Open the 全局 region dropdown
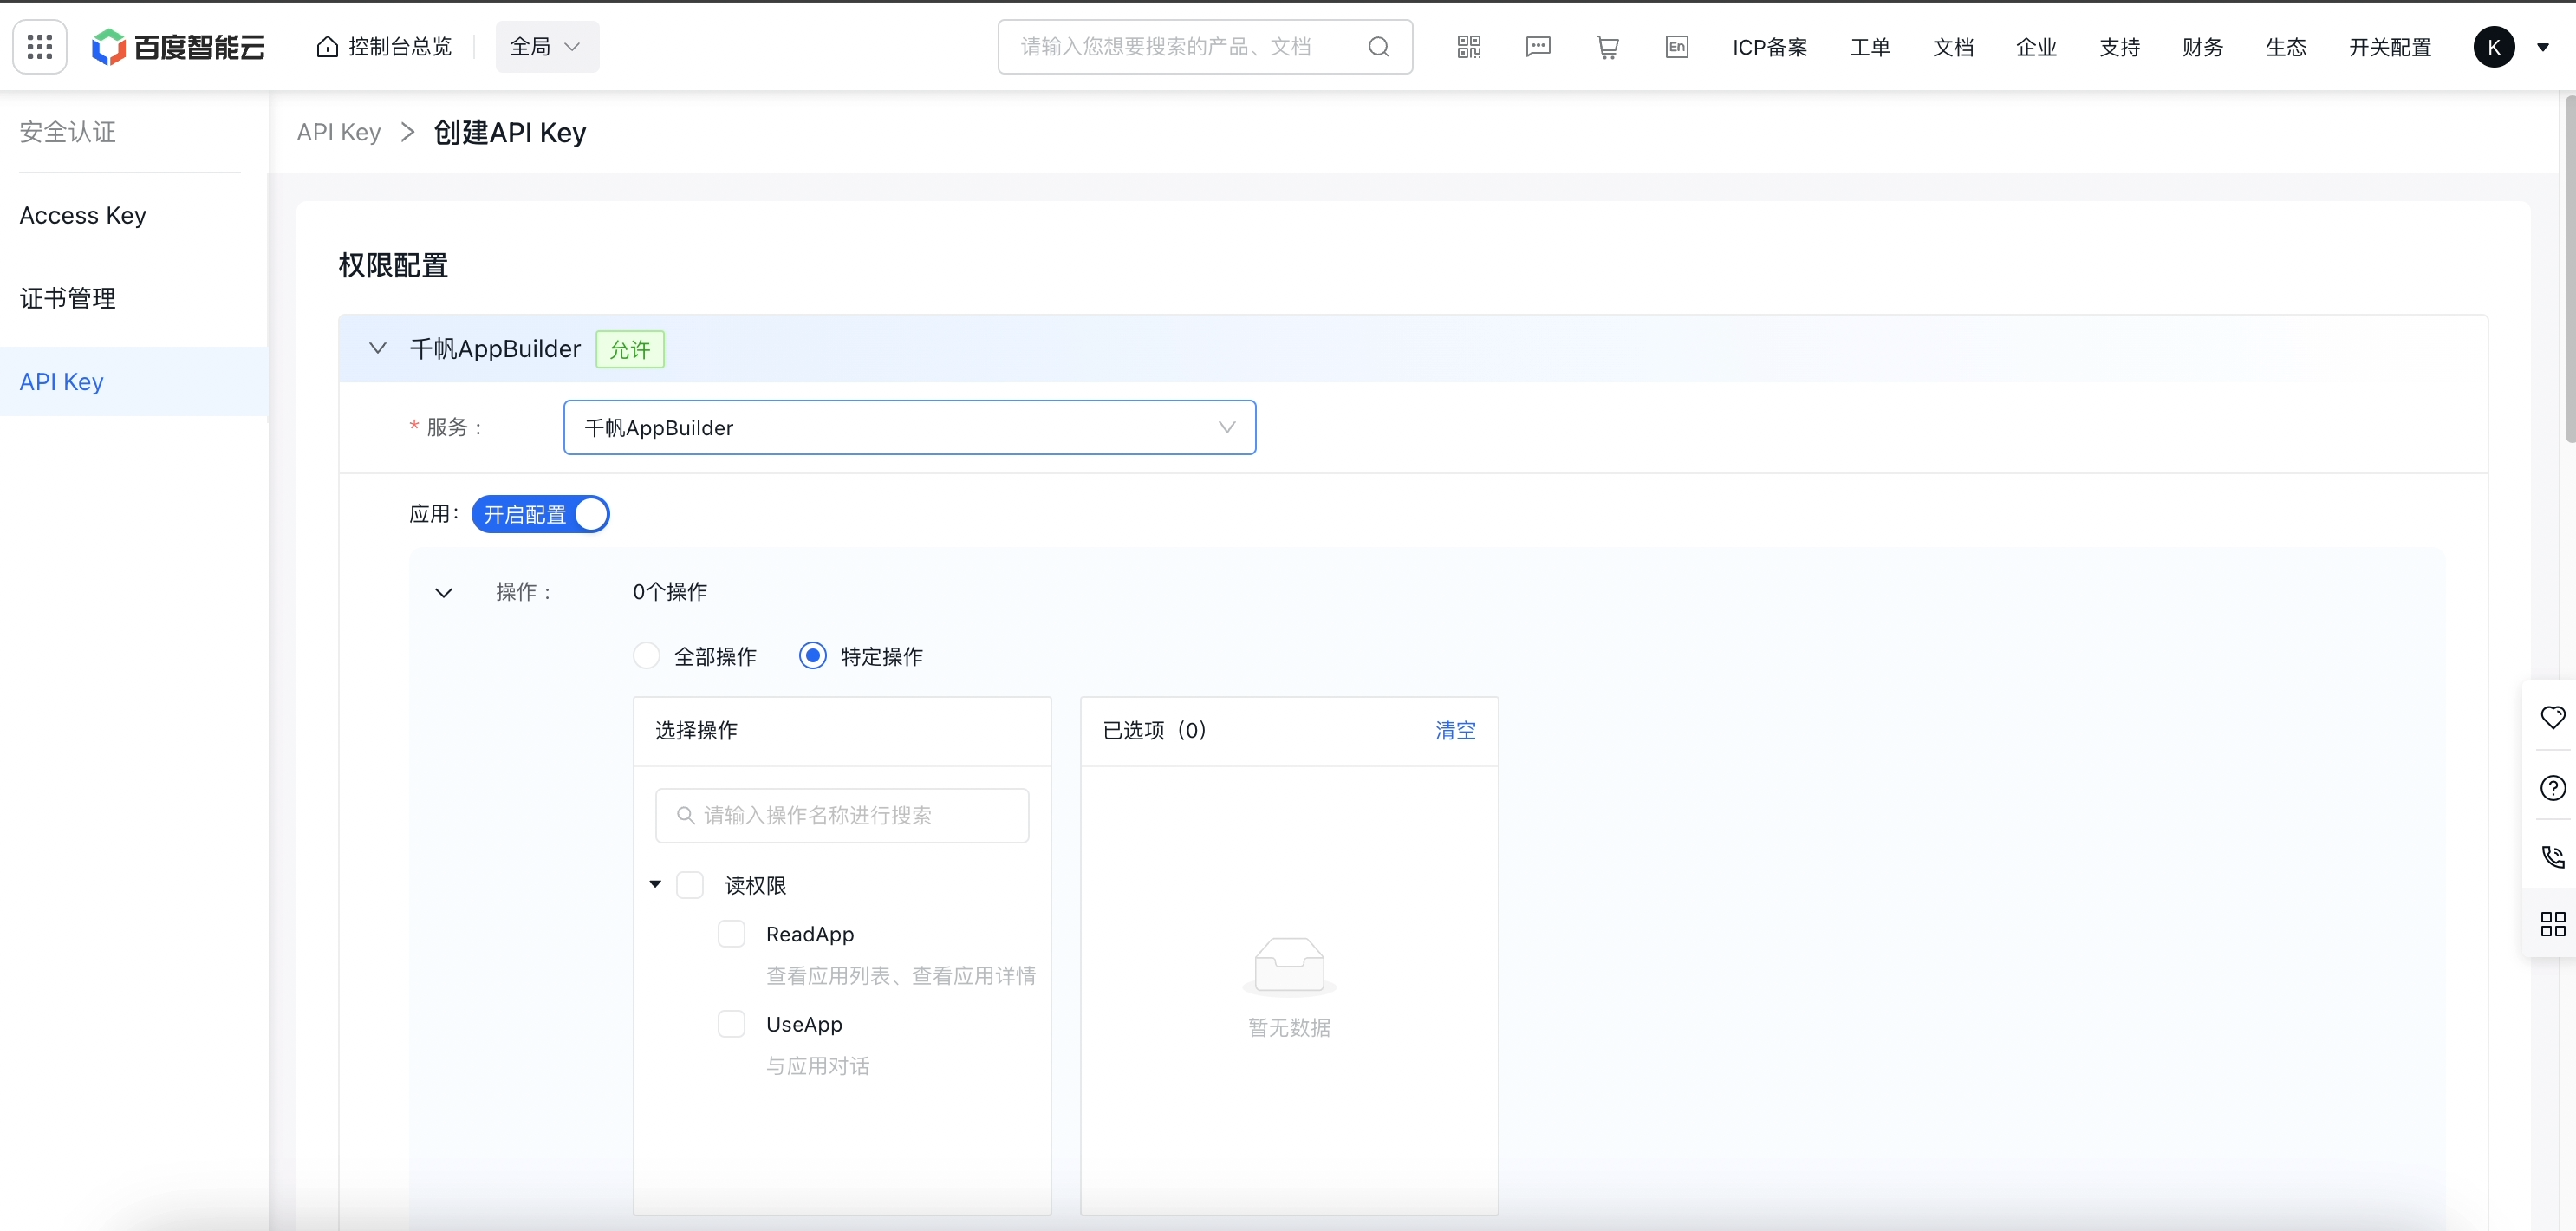 (547, 47)
